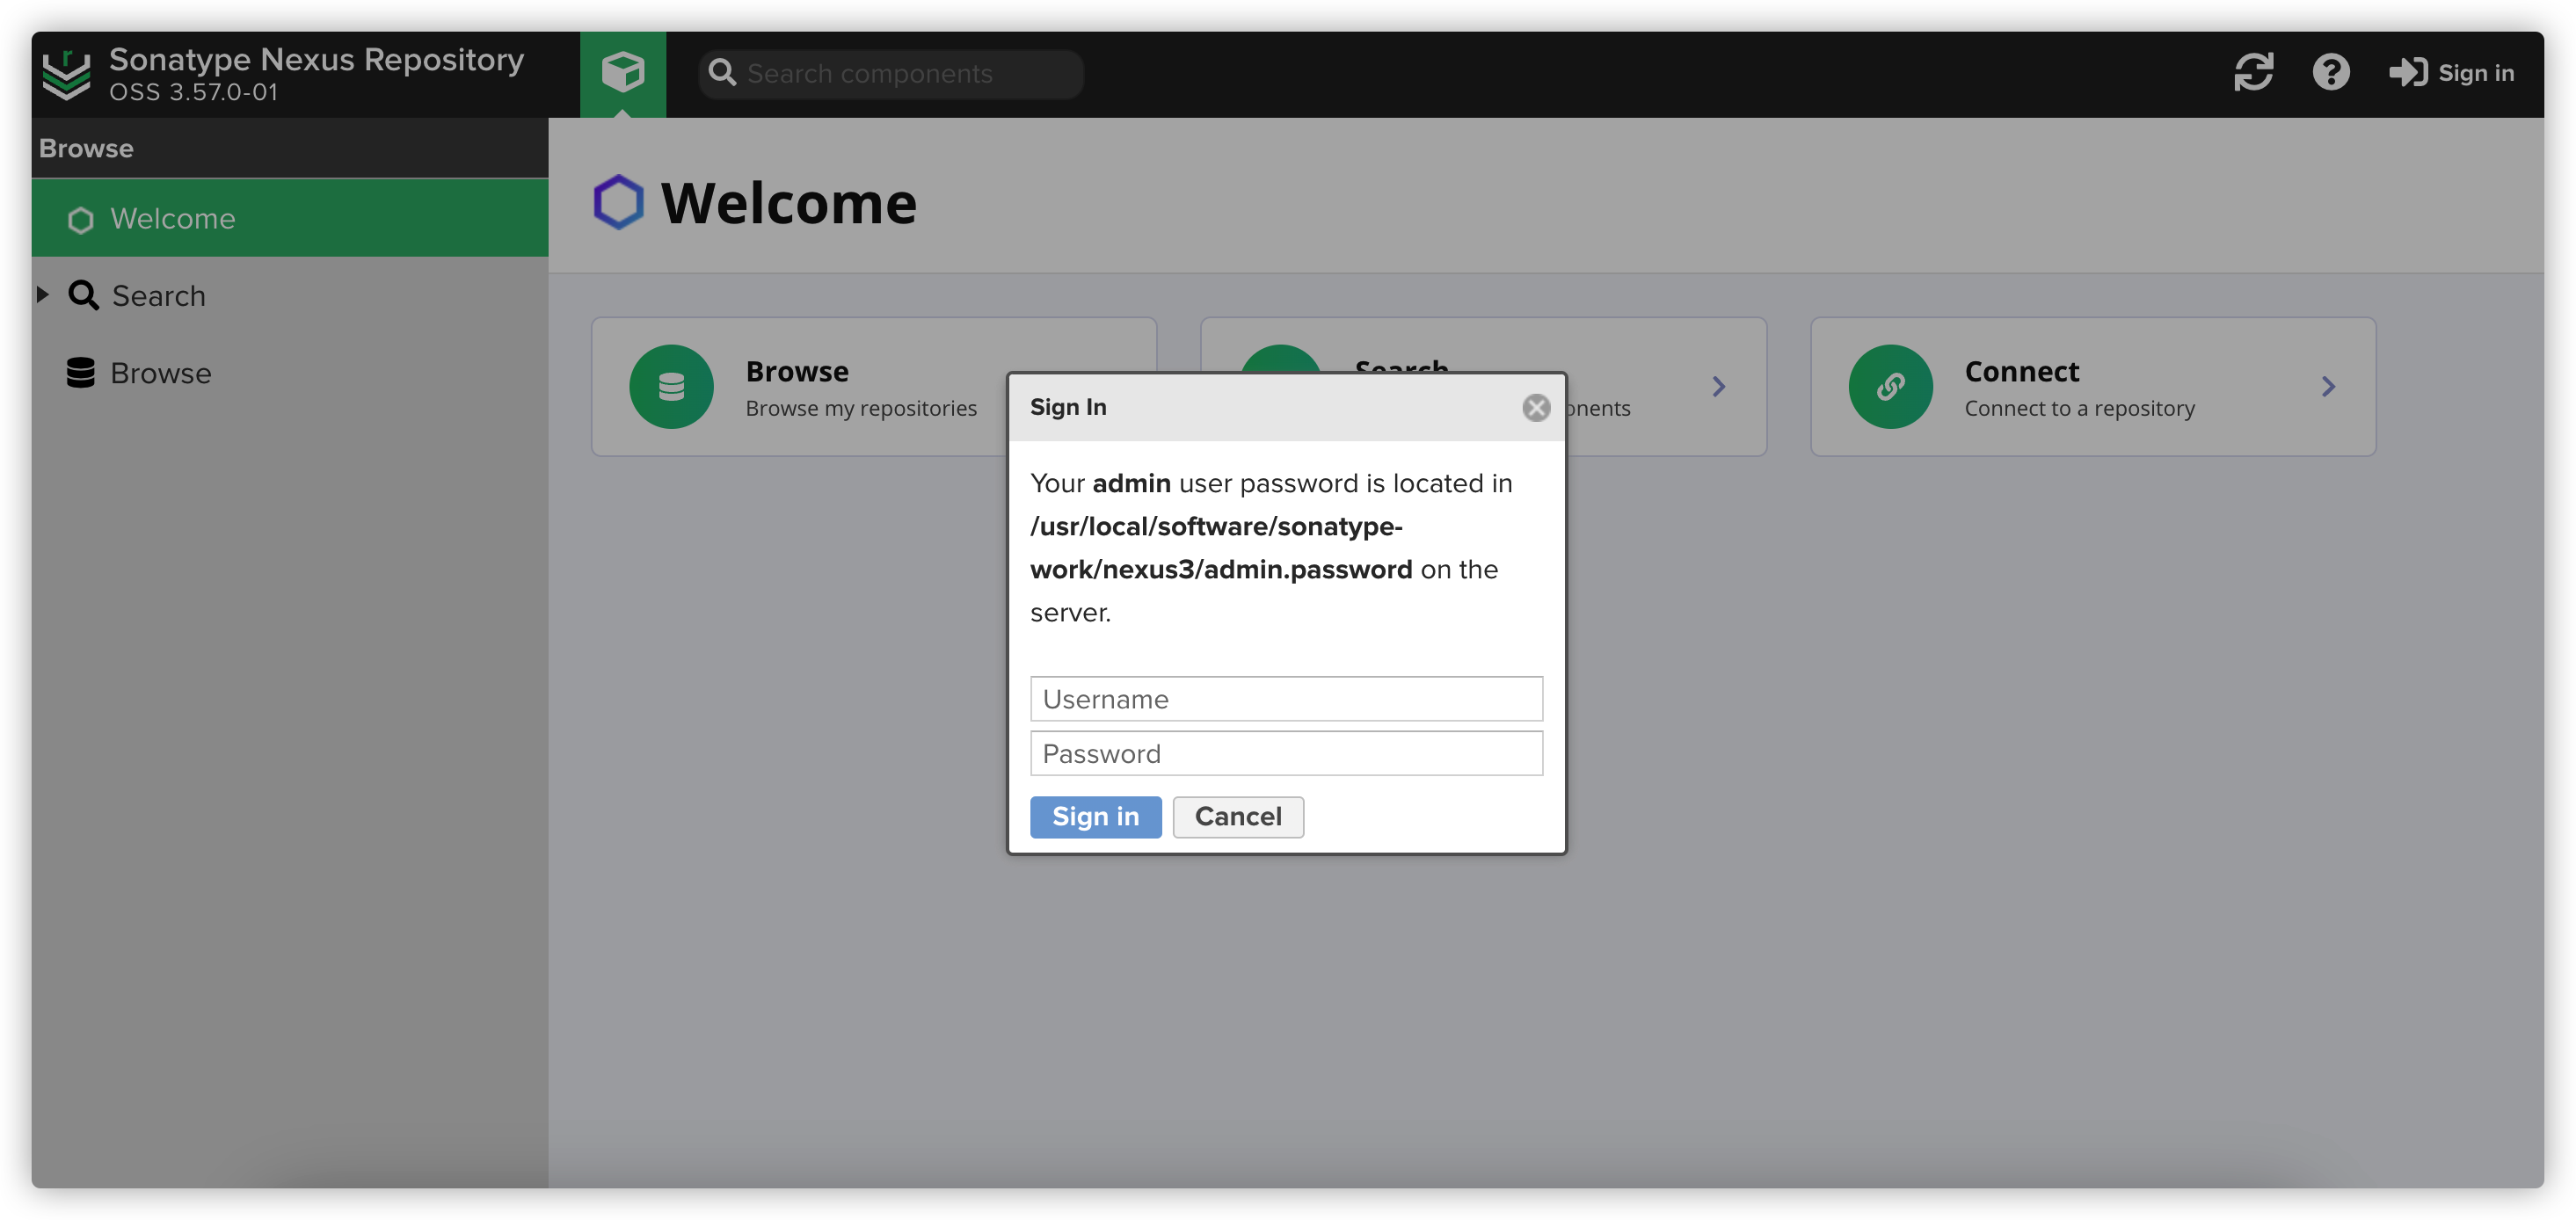2576x1220 pixels.
Task: Click chevron on the Connect card
Action: point(2327,387)
